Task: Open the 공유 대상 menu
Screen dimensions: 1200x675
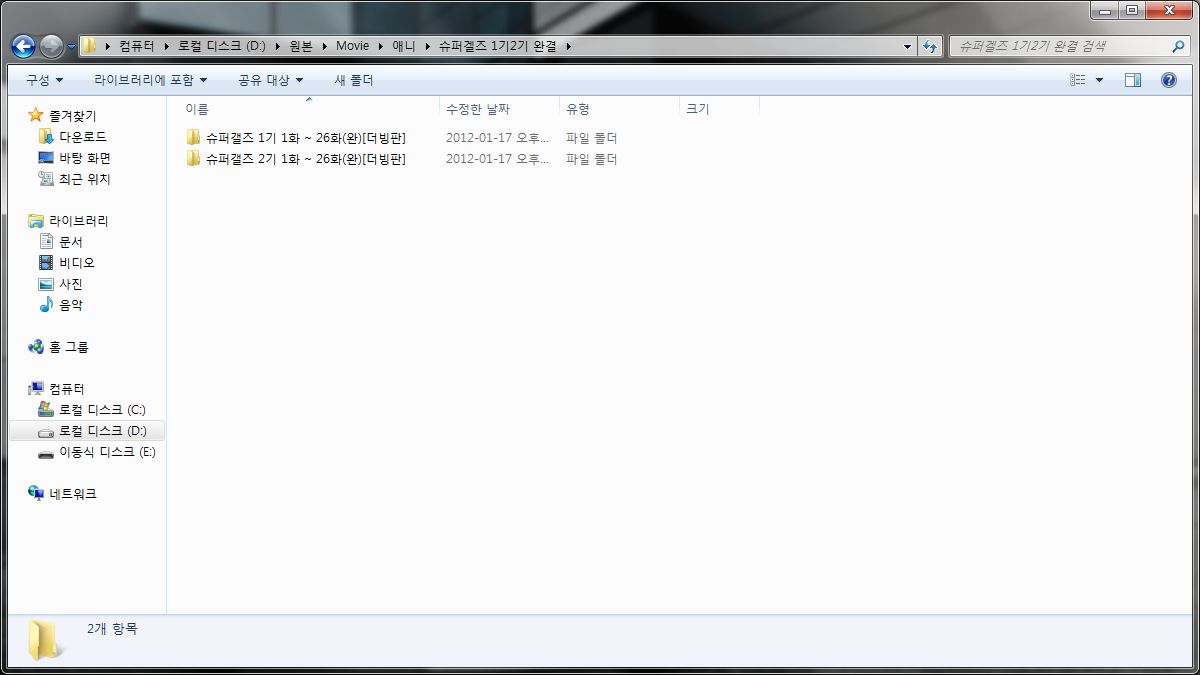Action: pyautogui.click(x=270, y=80)
